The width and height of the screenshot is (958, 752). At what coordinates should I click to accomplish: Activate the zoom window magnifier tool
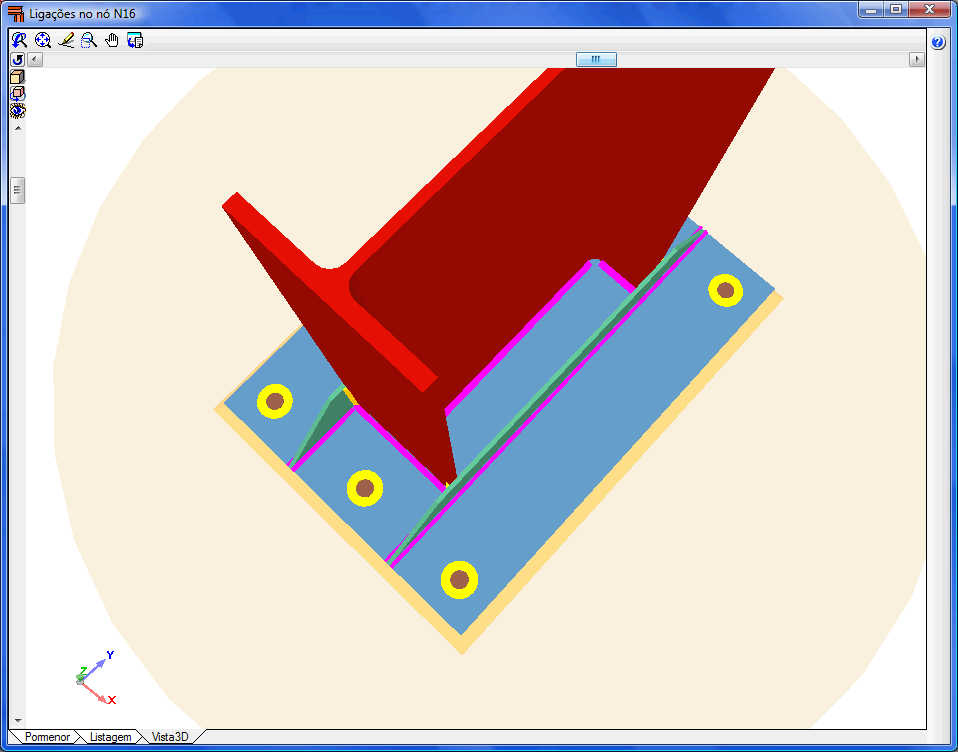tap(89, 40)
